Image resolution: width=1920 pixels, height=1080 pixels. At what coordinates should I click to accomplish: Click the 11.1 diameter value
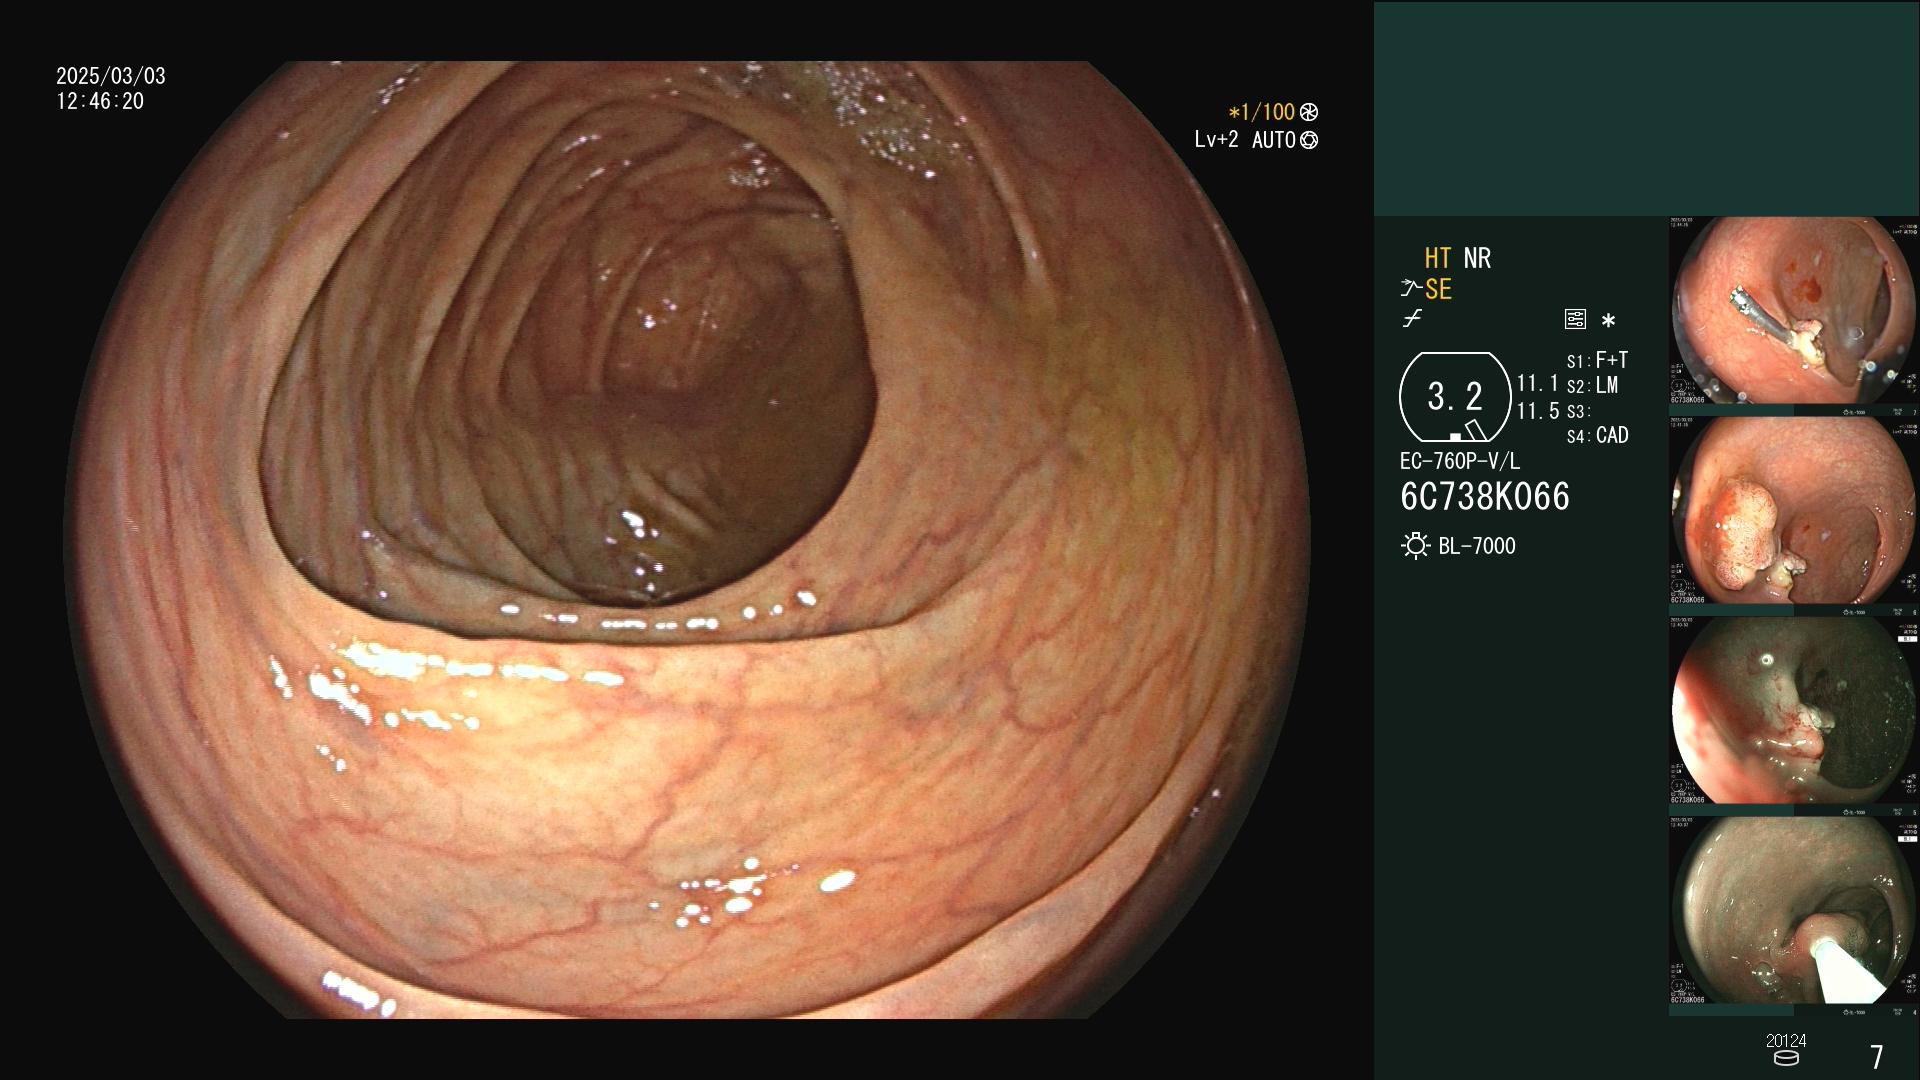1537,384
